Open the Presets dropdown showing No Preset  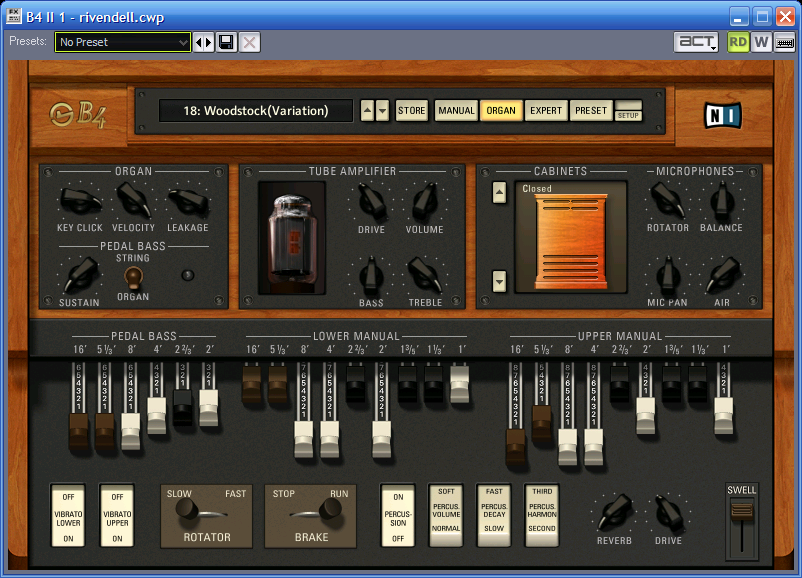tap(123, 42)
